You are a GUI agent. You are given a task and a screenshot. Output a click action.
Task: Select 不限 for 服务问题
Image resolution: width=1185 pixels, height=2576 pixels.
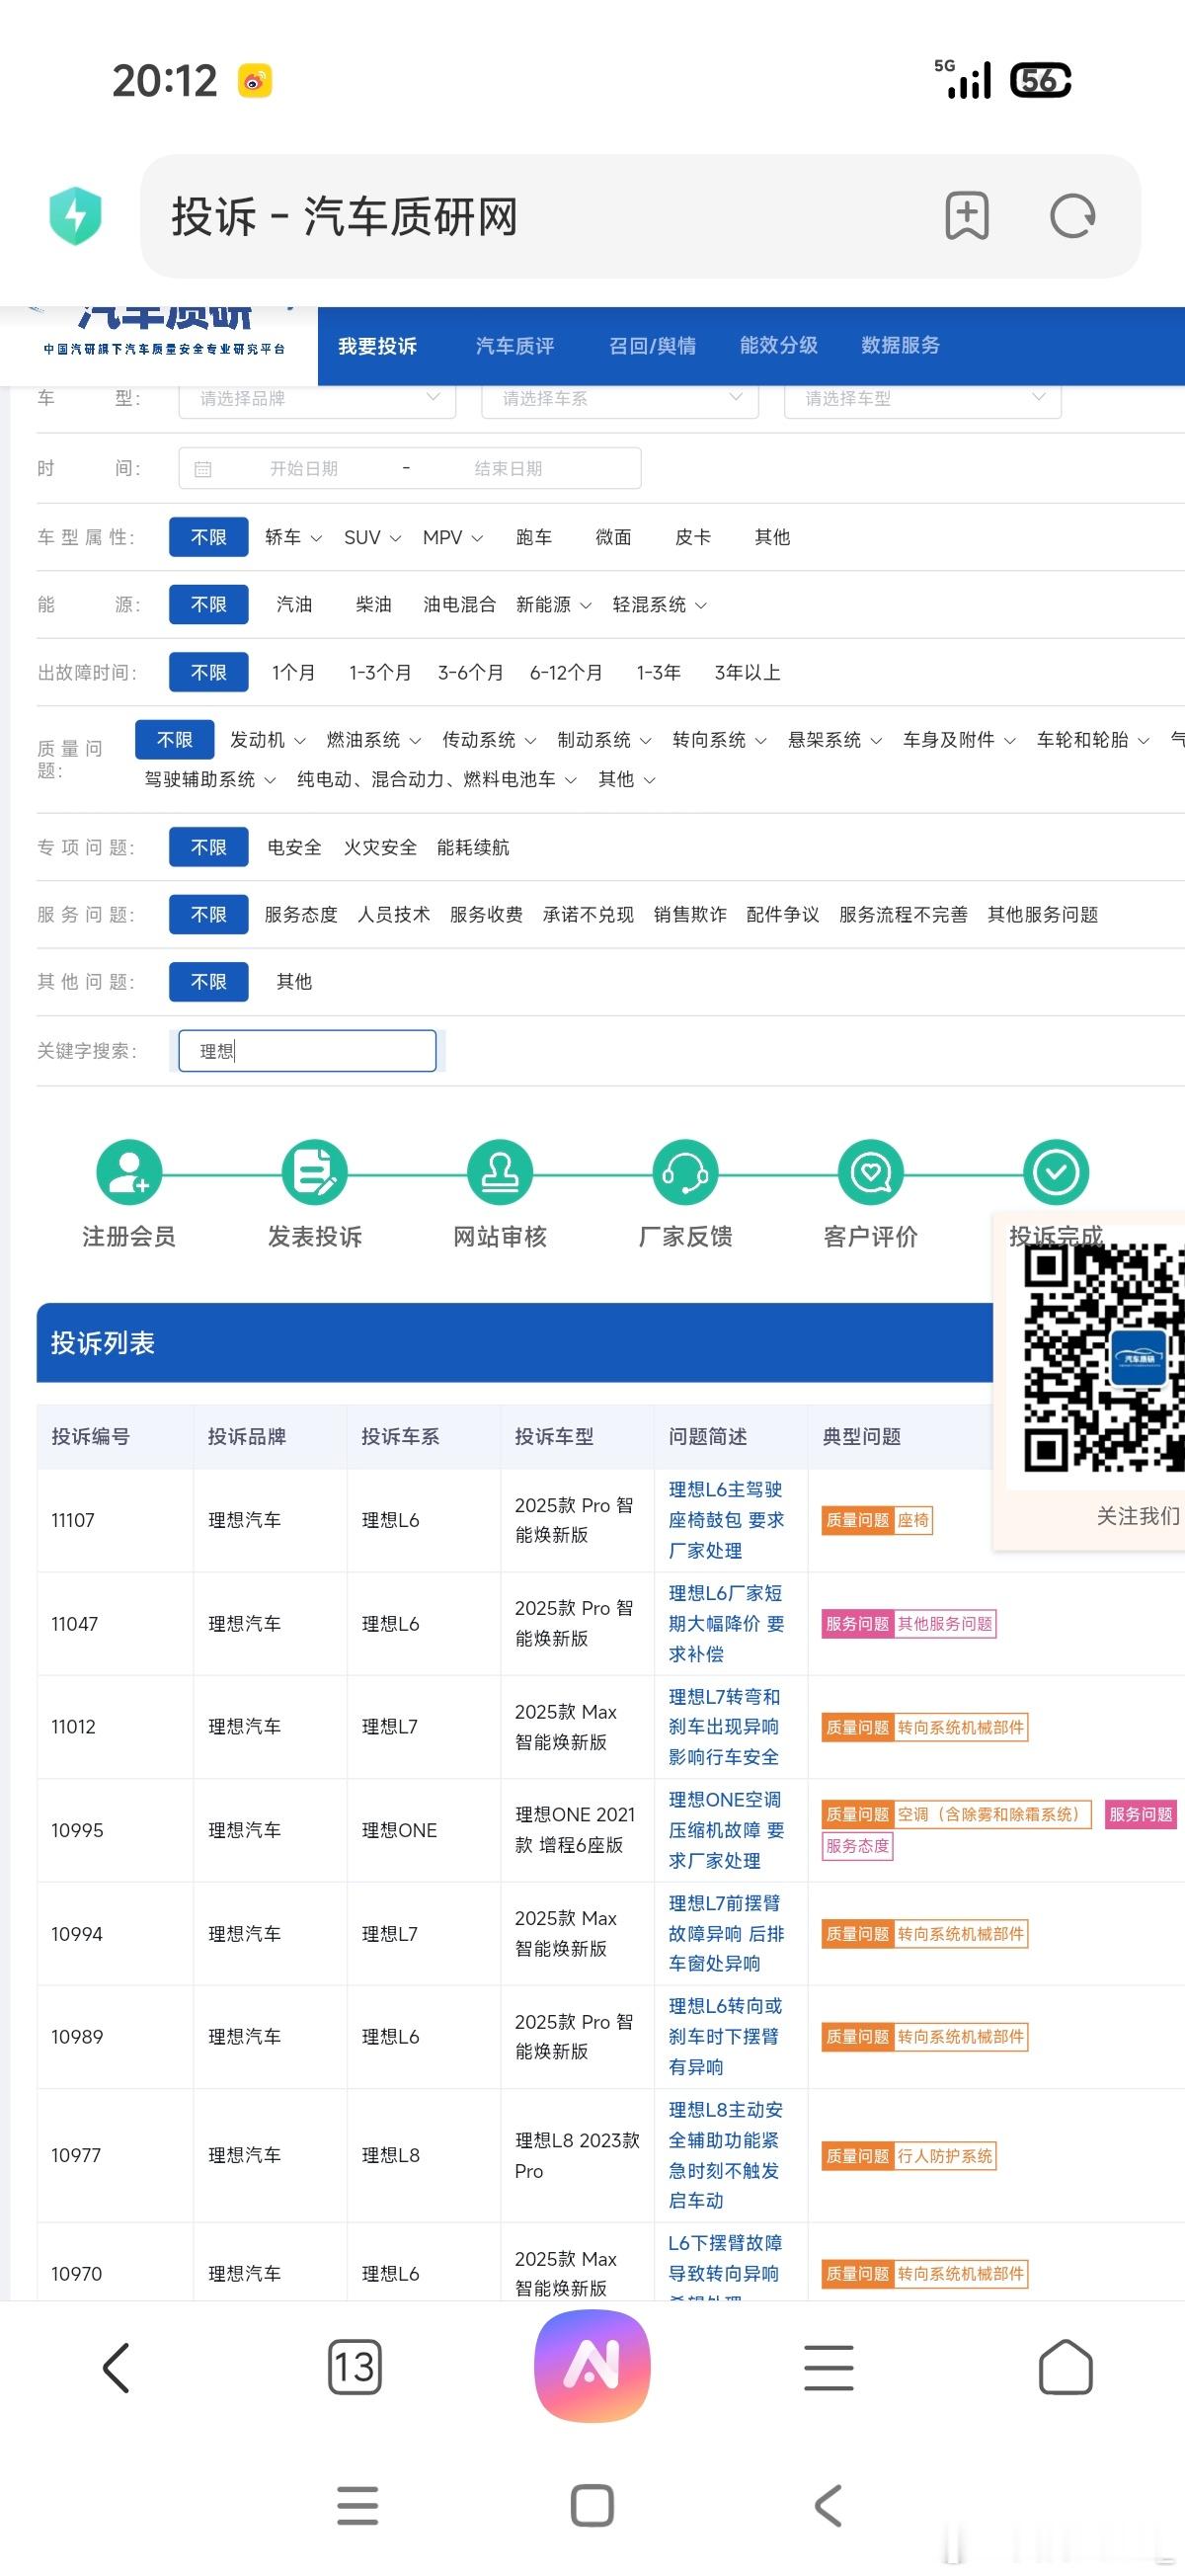pos(208,914)
